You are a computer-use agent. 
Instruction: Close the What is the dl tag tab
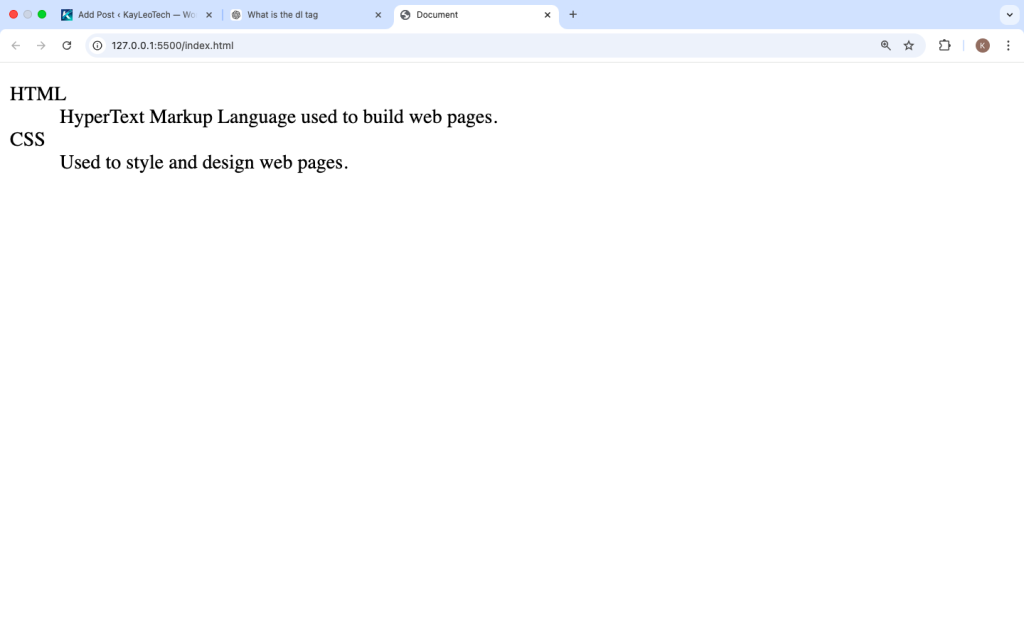tap(378, 15)
